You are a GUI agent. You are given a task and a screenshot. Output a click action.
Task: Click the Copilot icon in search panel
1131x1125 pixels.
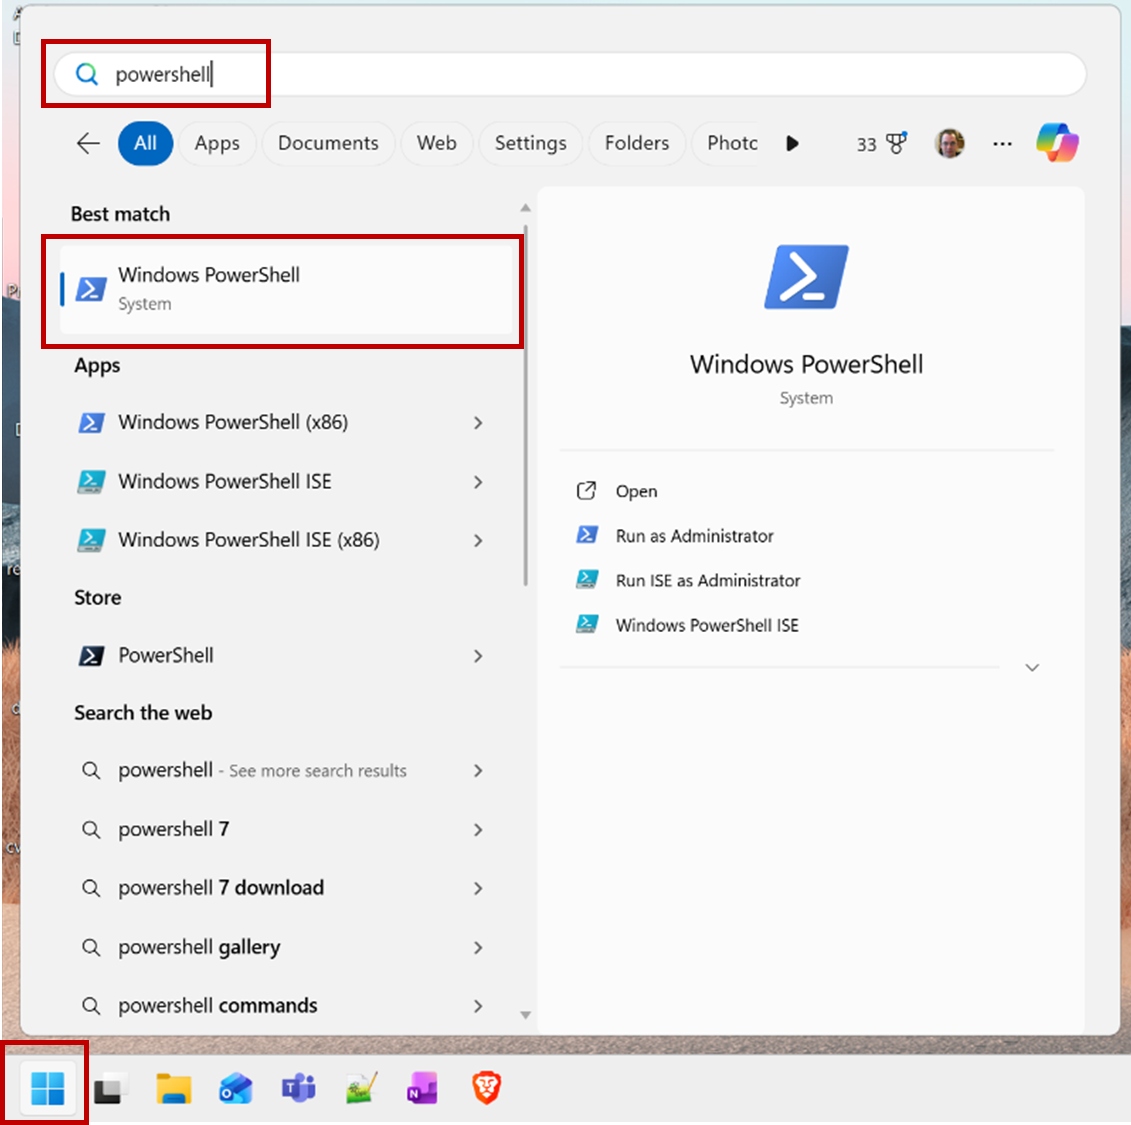tap(1057, 143)
